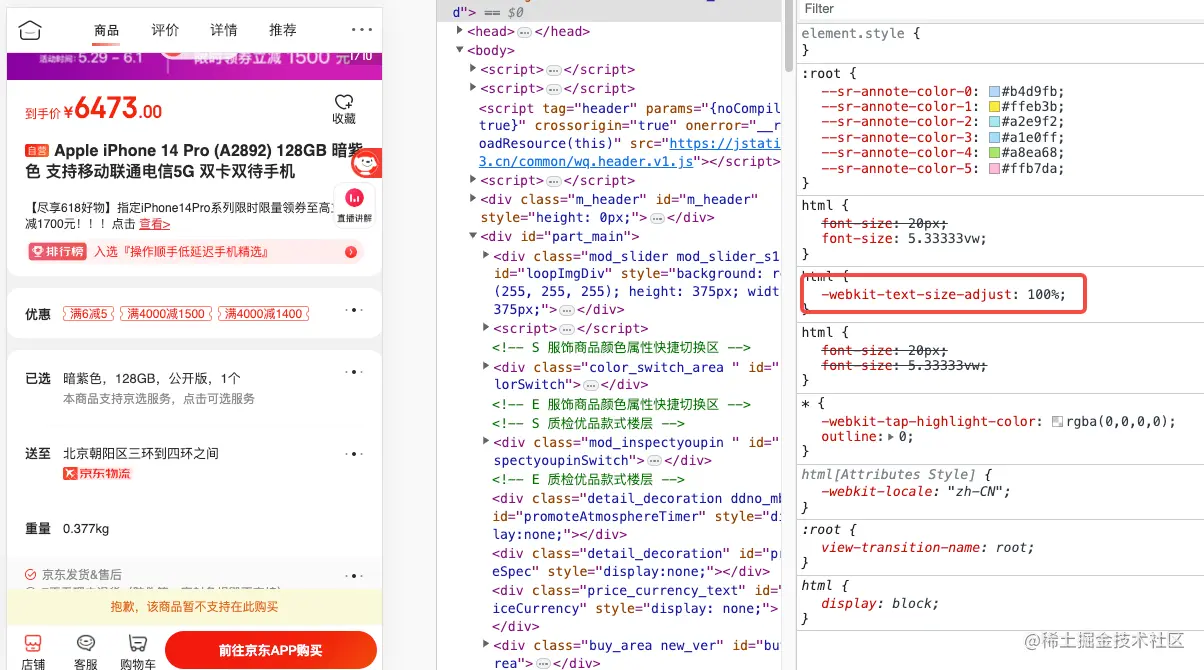Switch to the 评价 tab

pos(165,30)
